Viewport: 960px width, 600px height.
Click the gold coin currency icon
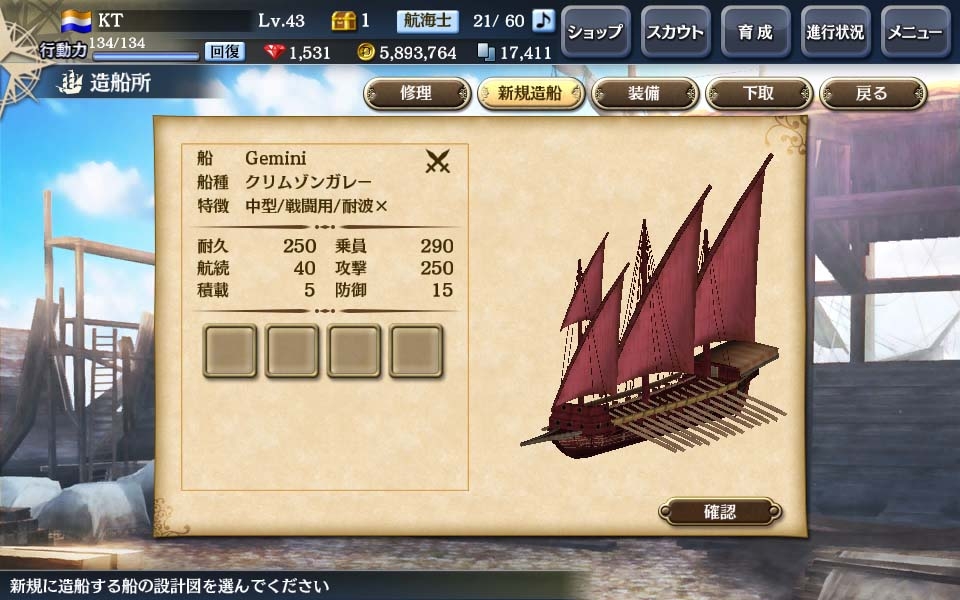coord(366,52)
